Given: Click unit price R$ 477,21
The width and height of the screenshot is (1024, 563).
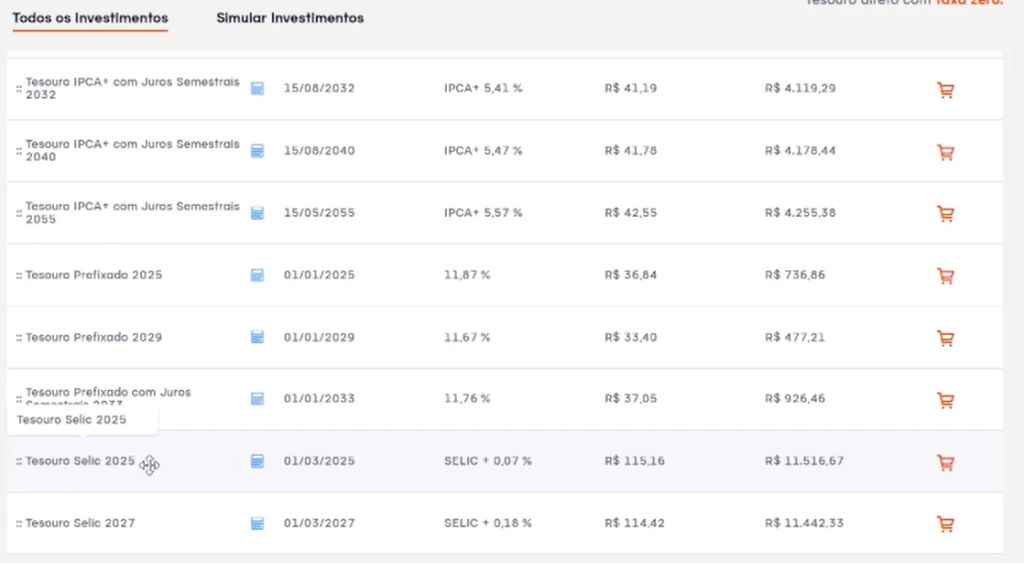Looking at the screenshot, I should [795, 337].
